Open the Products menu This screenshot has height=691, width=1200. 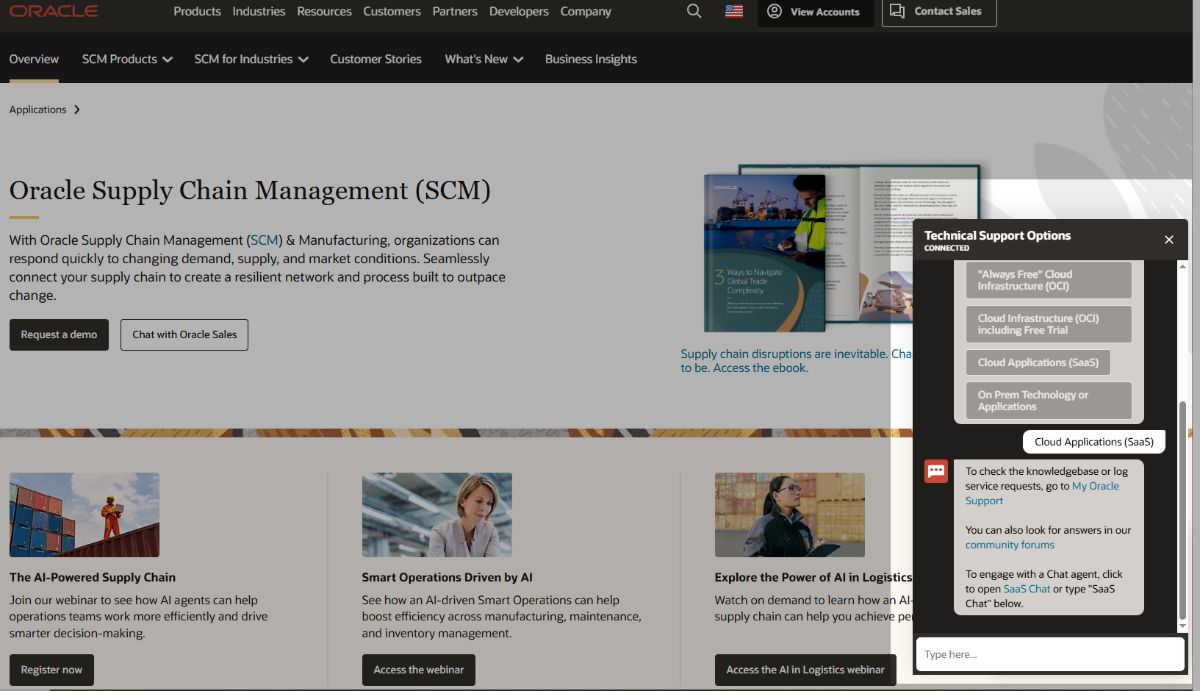click(197, 11)
